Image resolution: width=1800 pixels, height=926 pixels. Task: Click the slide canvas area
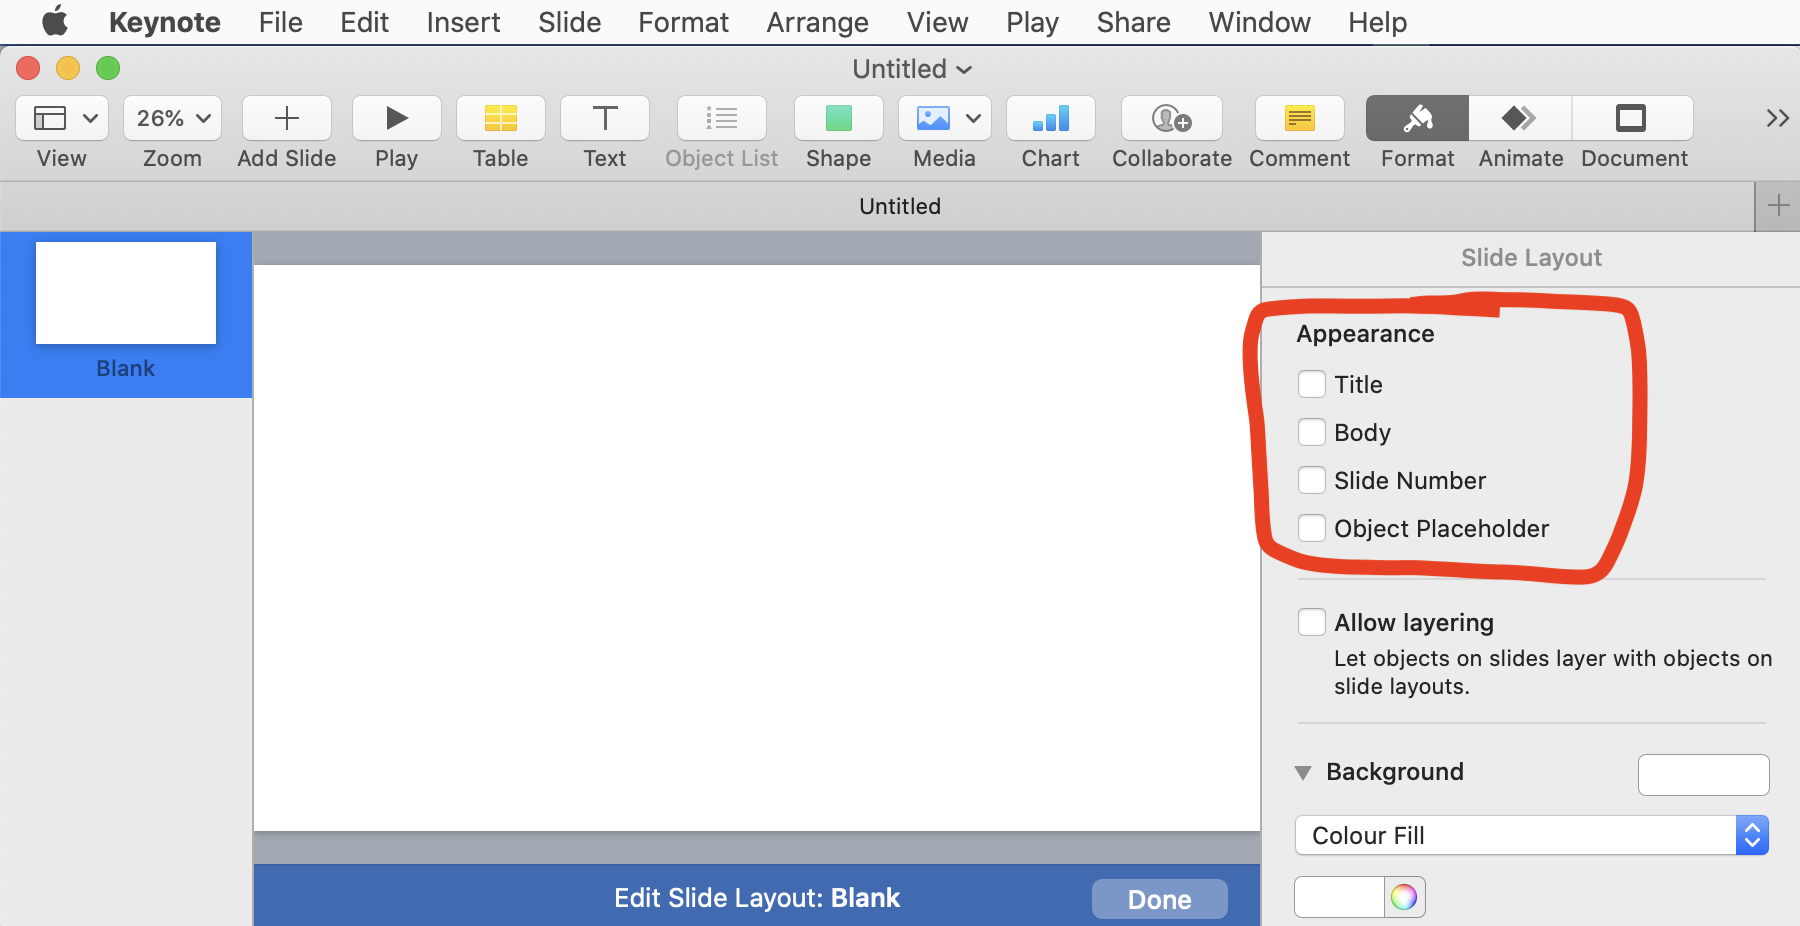pos(757,548)
